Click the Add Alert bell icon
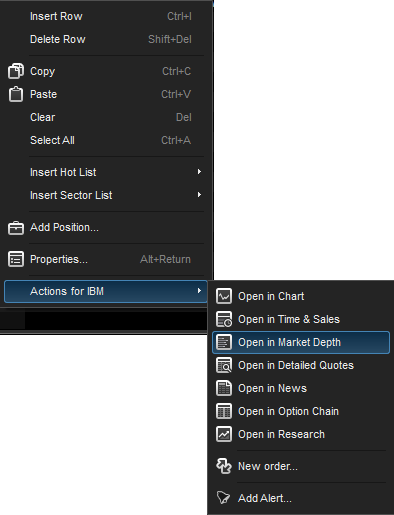The height and width of the screenshot is (515, 394). [x=223, y=498]
